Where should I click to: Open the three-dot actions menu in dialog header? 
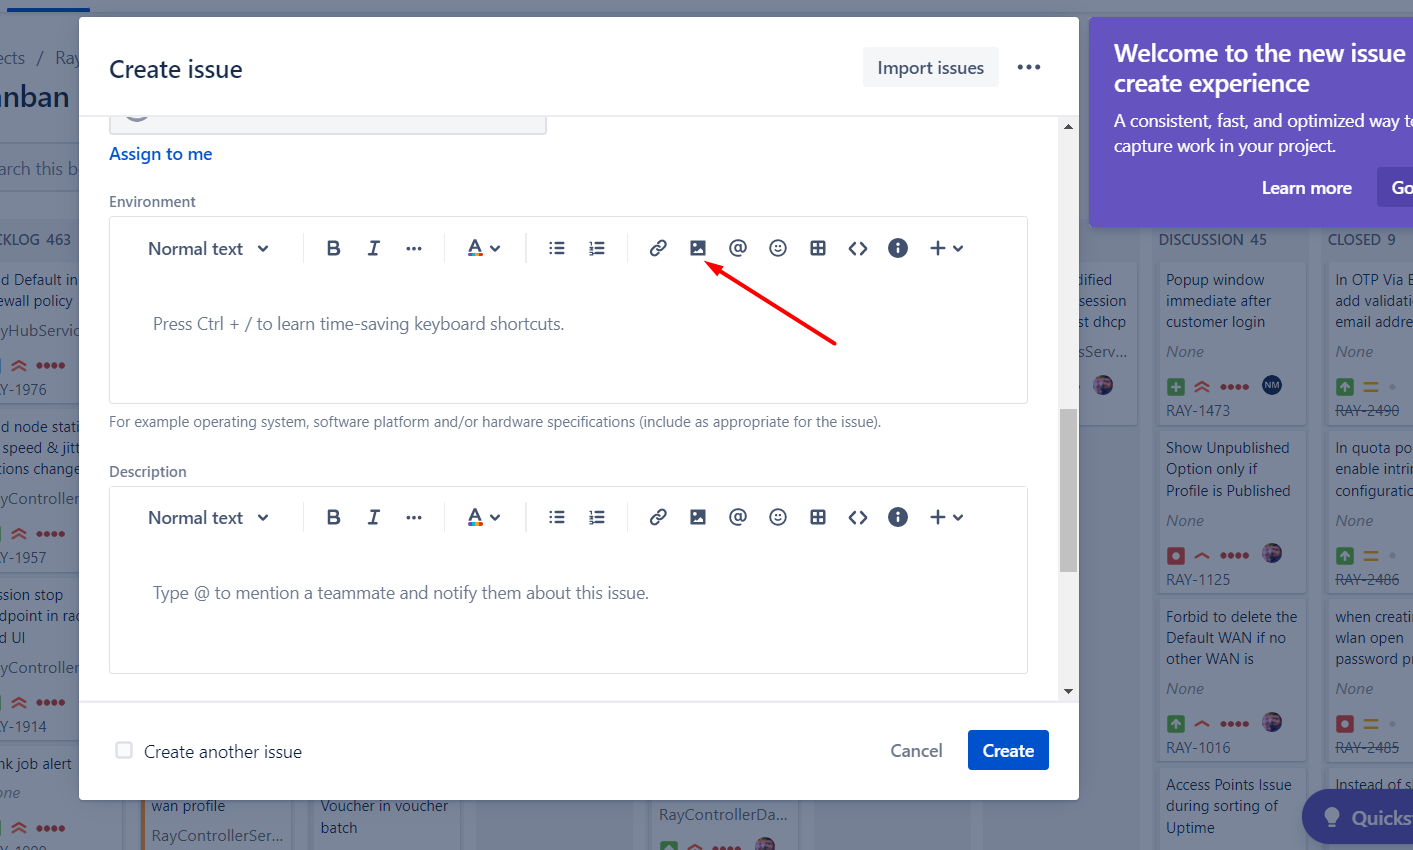coord(1029,67)
